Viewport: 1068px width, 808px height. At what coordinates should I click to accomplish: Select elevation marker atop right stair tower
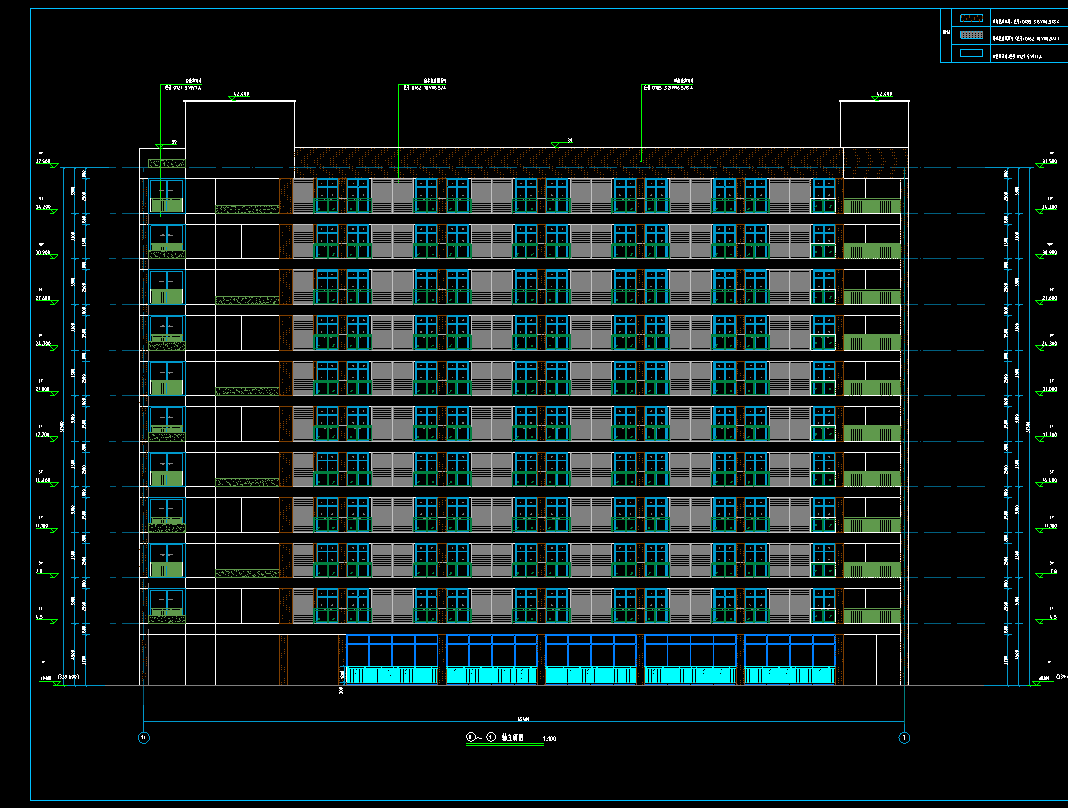click(x=881, y=96)
